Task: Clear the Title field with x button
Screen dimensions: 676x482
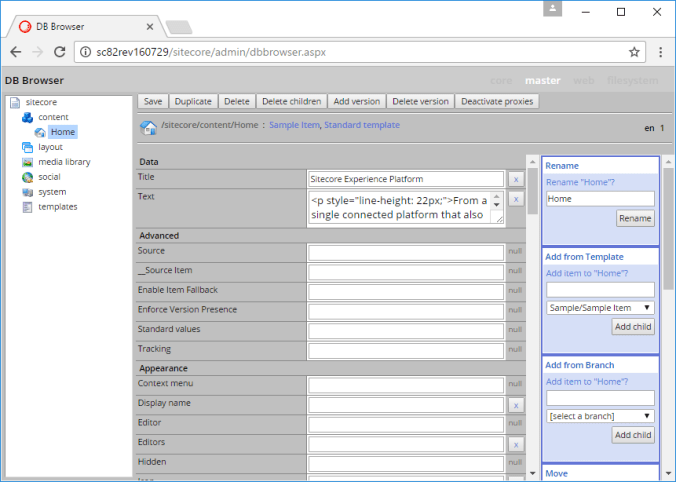Action: (x=516, y=179)
